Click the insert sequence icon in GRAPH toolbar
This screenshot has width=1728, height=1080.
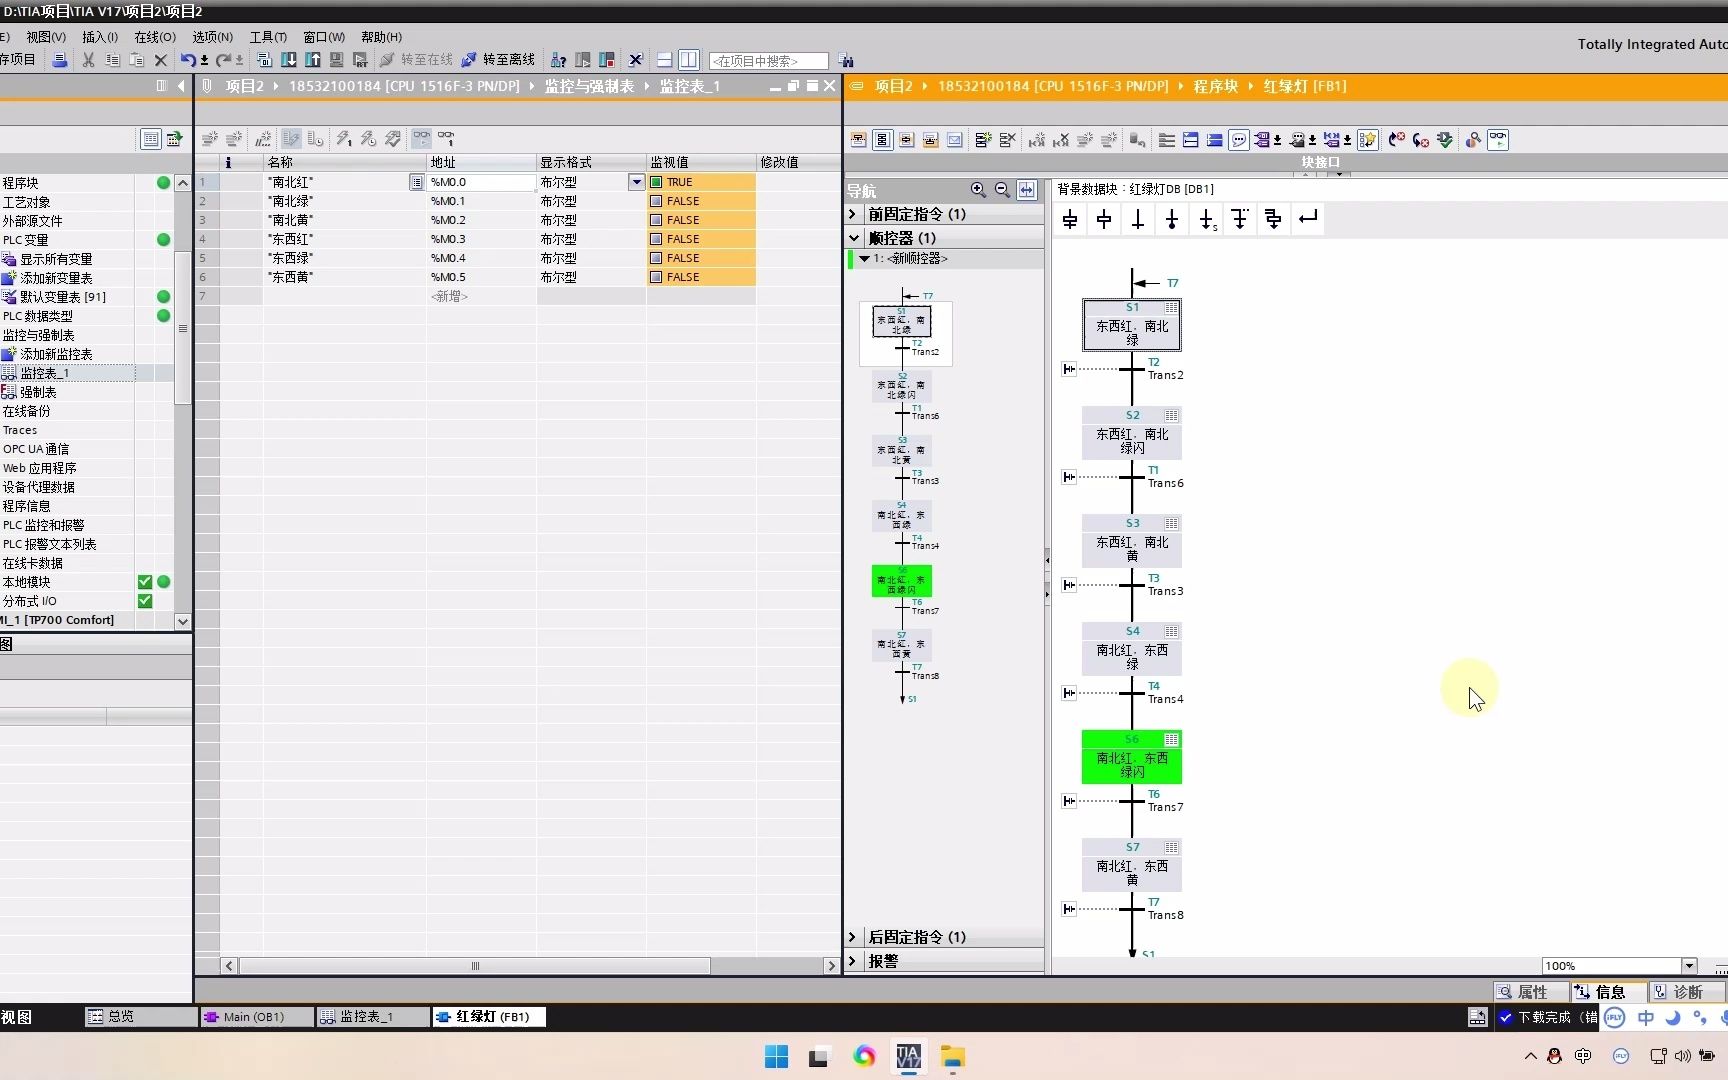coord(983,140)
